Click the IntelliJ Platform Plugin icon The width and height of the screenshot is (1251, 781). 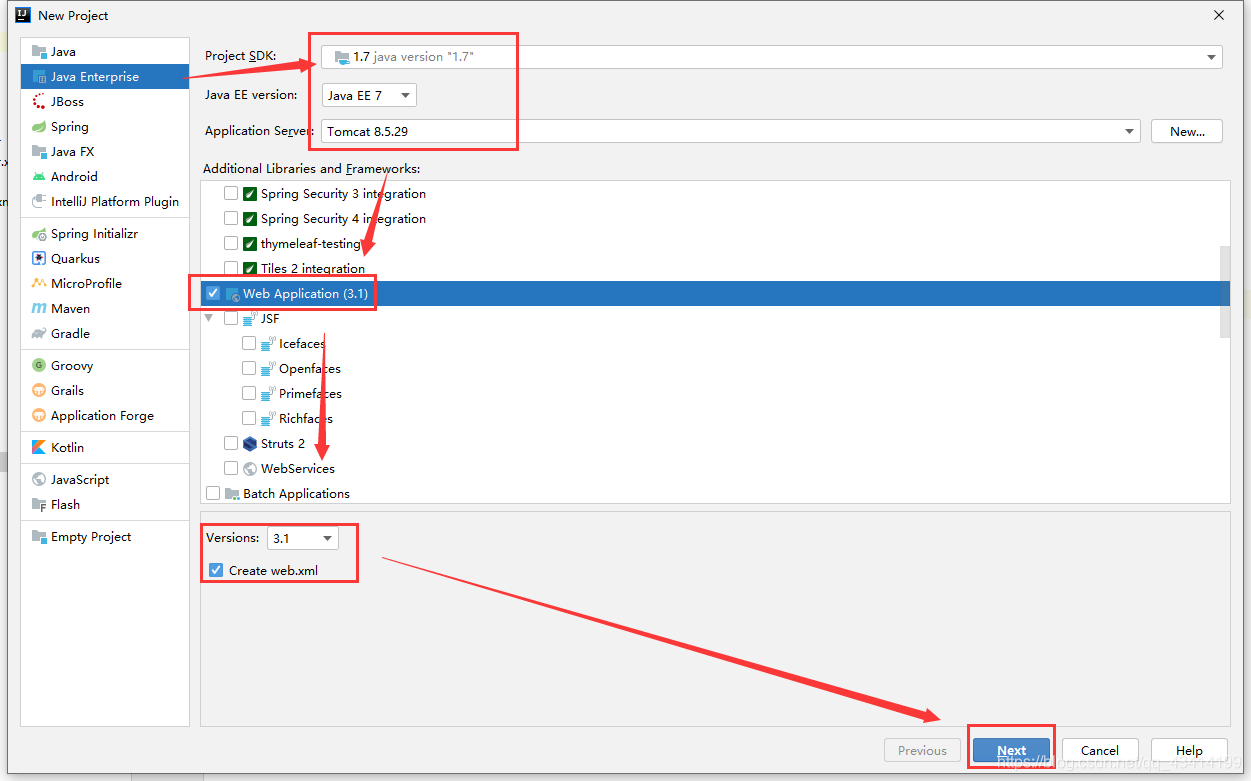[x=39, y=202]
